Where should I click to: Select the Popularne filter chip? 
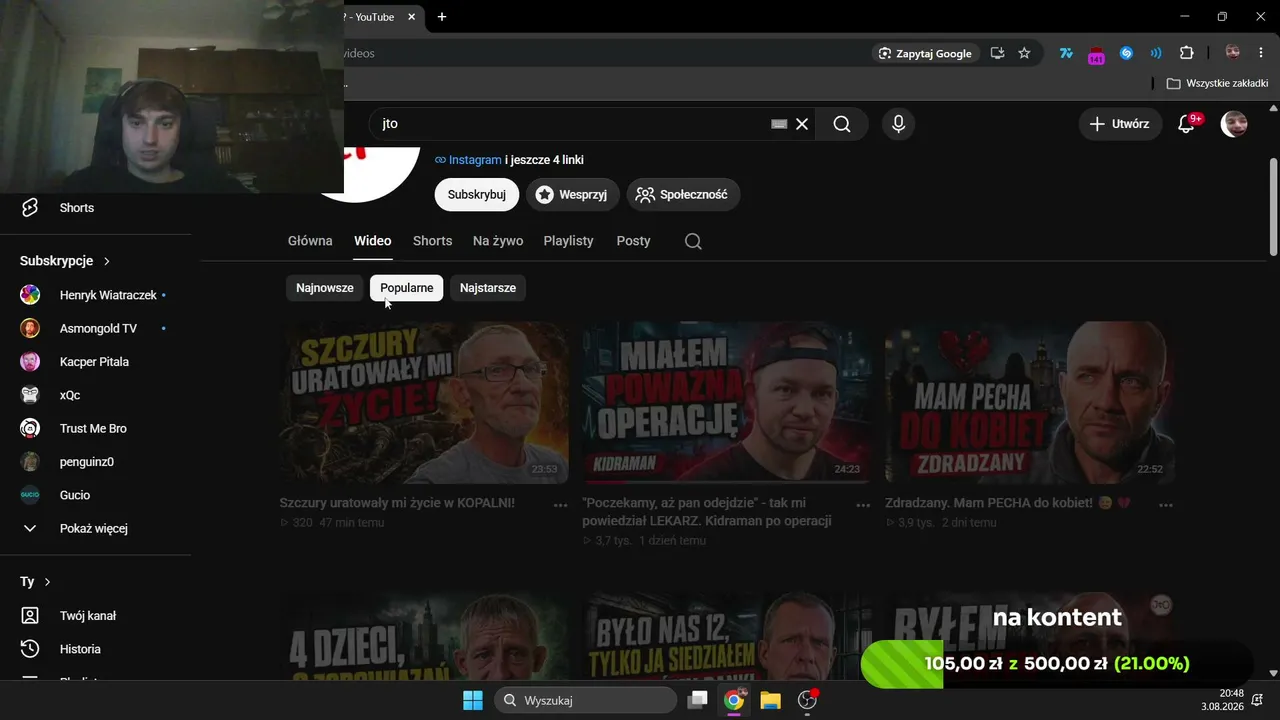coord(407,288)
